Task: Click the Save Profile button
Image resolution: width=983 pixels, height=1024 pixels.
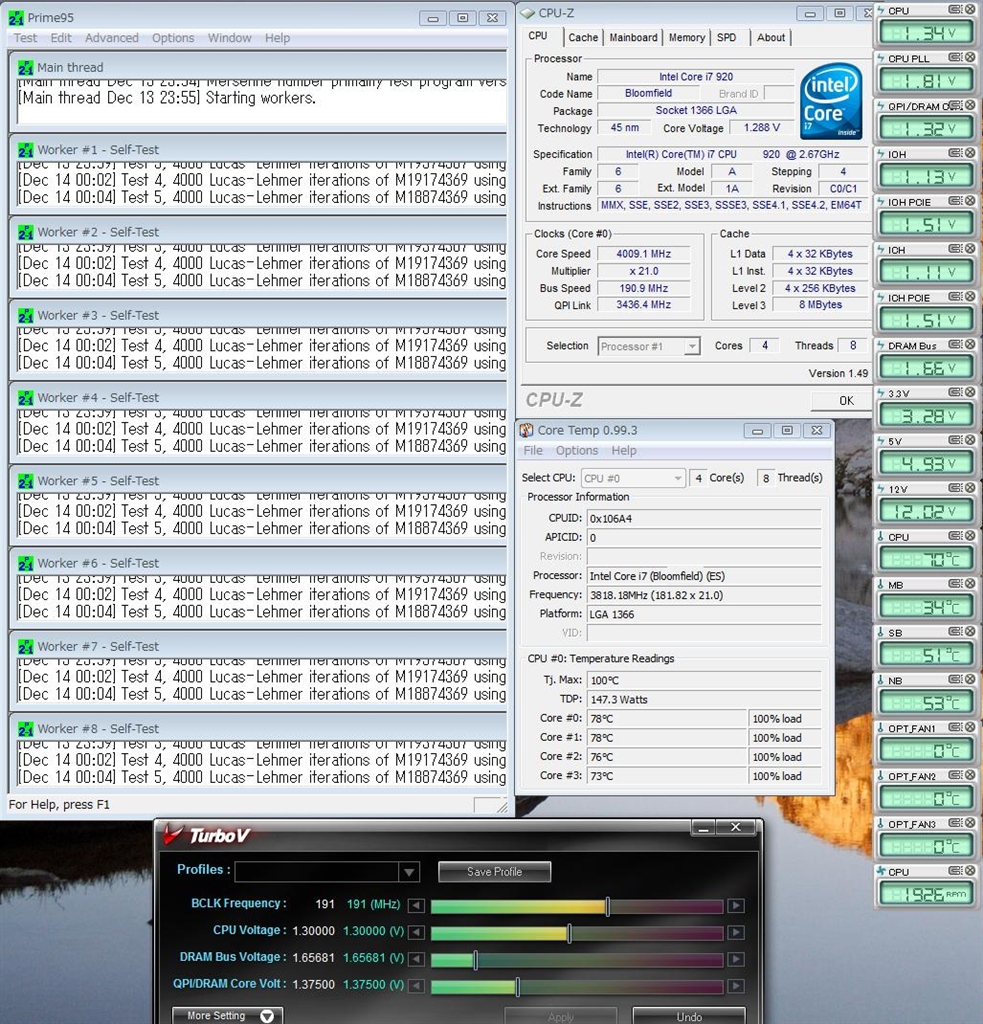Action: click(x=494, y=872)
